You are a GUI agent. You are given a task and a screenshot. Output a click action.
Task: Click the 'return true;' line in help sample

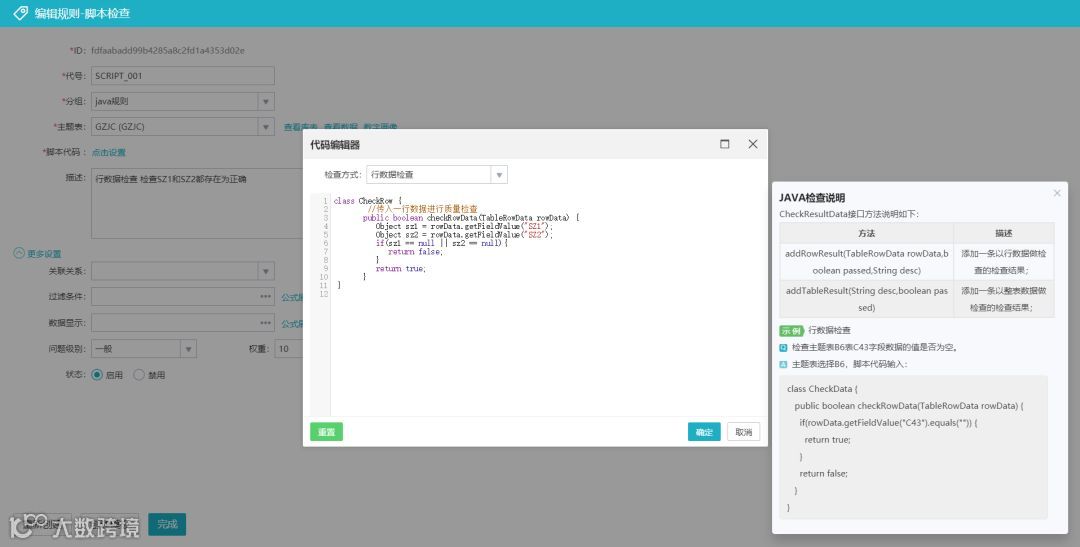pos(827,440)
